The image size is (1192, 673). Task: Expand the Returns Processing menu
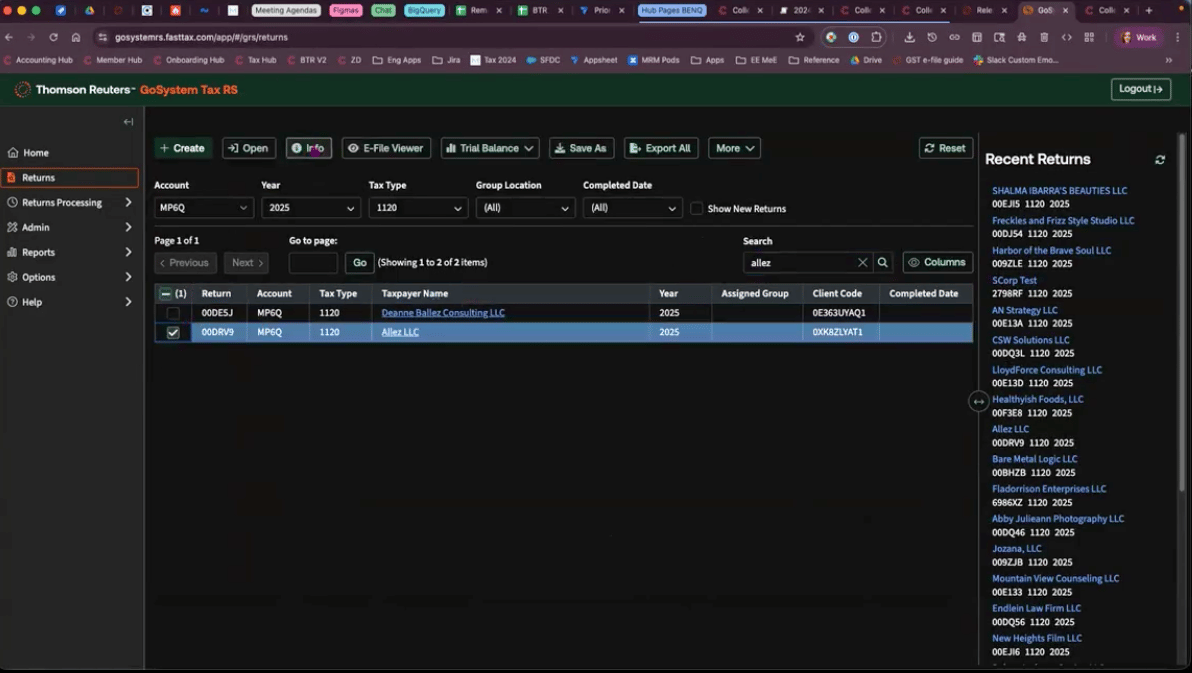(69, 202)
